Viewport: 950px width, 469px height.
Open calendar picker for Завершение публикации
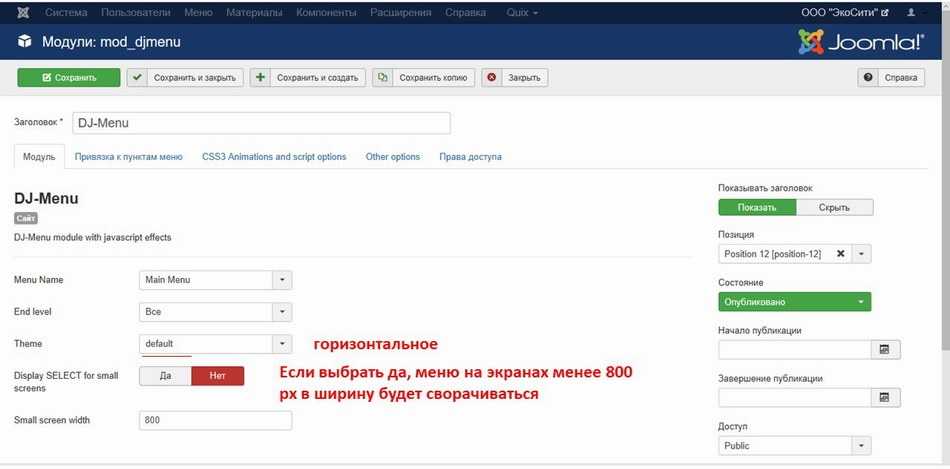884,398
